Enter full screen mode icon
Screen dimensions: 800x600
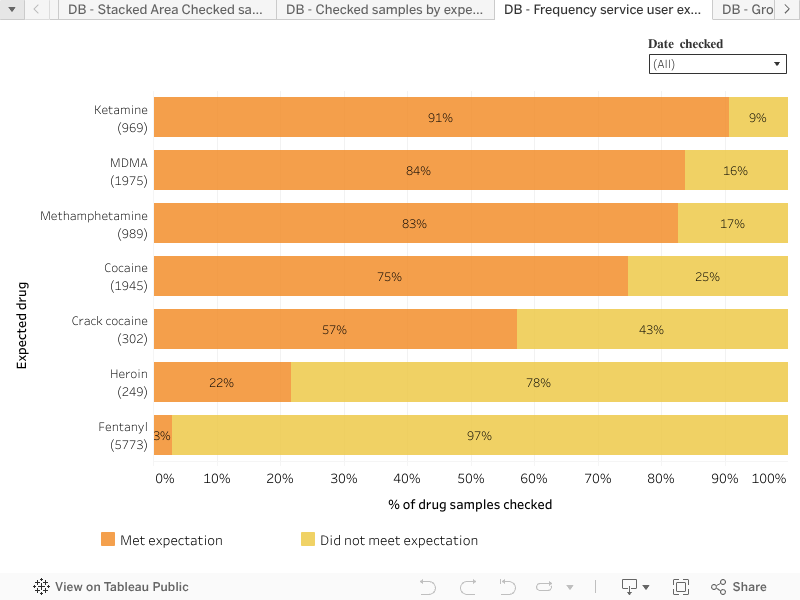[681, 587]
